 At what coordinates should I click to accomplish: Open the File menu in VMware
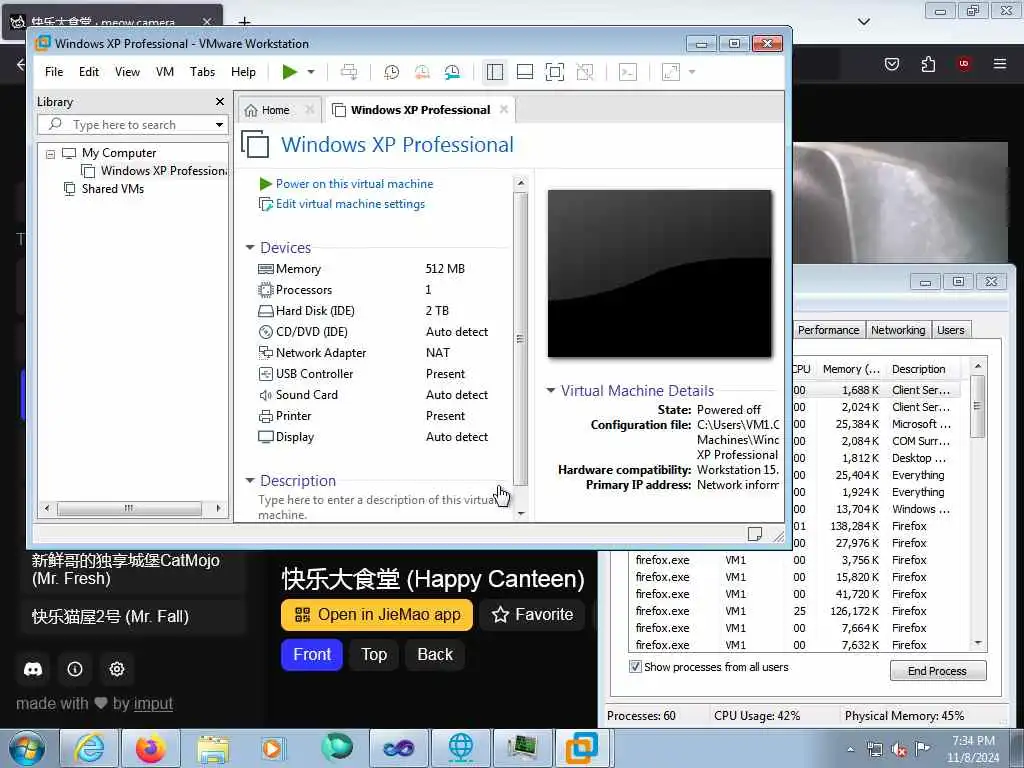tap(54, 72)
